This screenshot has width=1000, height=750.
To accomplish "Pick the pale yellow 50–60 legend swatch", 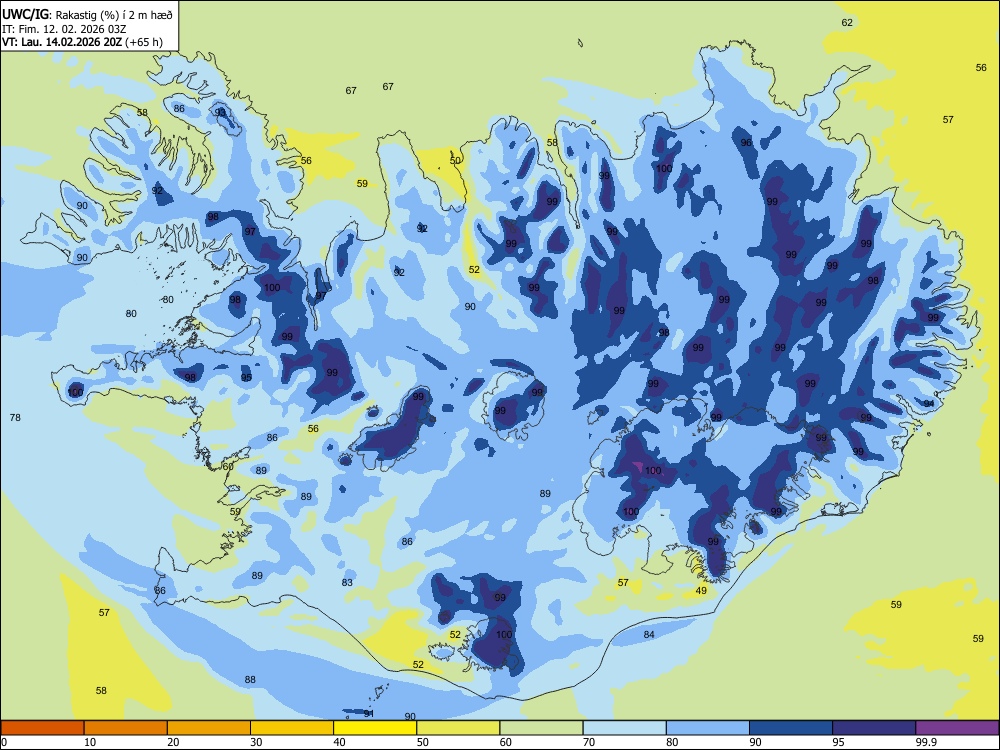I will pyautogui.click(x=458, y=728).
